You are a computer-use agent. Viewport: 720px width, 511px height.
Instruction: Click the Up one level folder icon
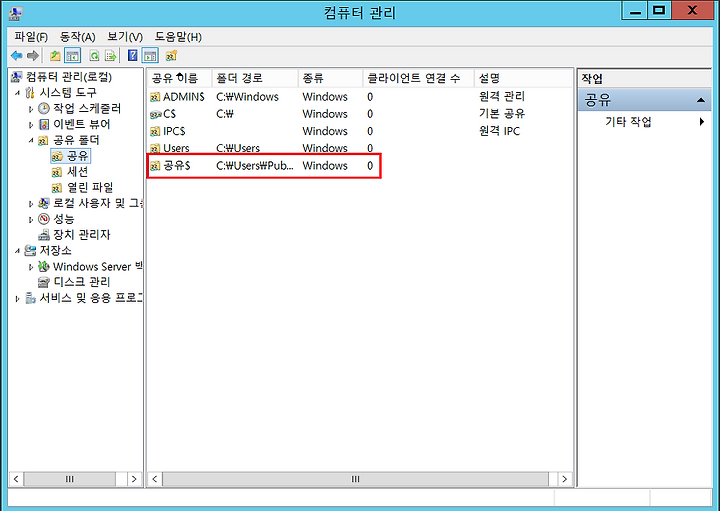tap(56, 56)
